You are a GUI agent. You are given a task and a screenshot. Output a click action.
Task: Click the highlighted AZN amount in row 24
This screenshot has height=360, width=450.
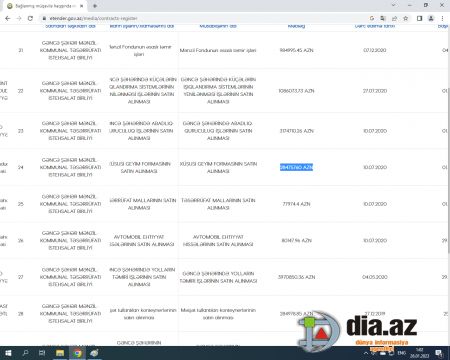coord(296,167)
